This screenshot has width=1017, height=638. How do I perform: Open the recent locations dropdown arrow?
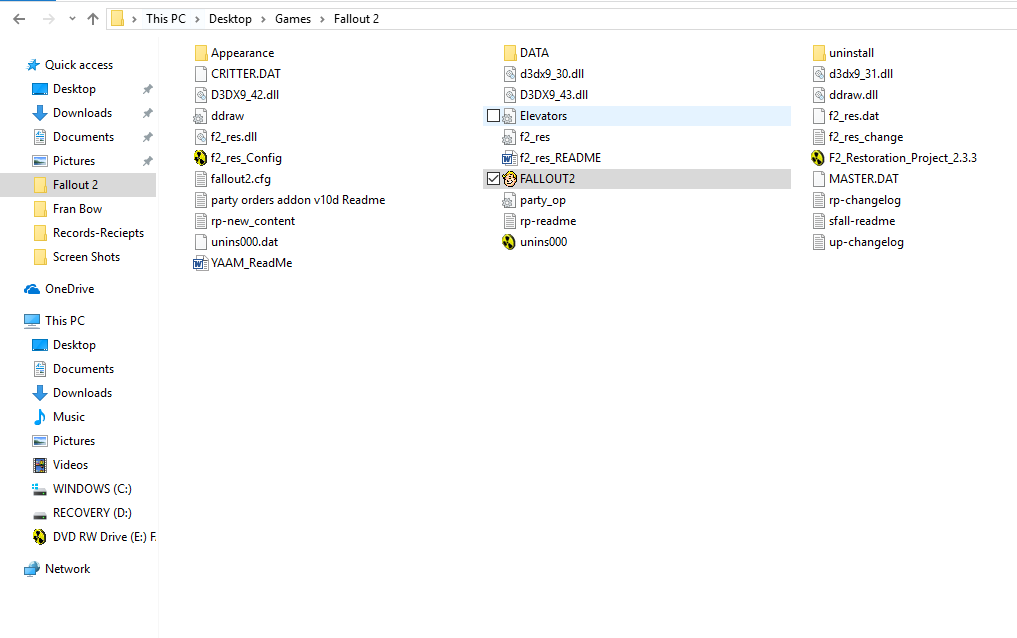click(72, 19)
